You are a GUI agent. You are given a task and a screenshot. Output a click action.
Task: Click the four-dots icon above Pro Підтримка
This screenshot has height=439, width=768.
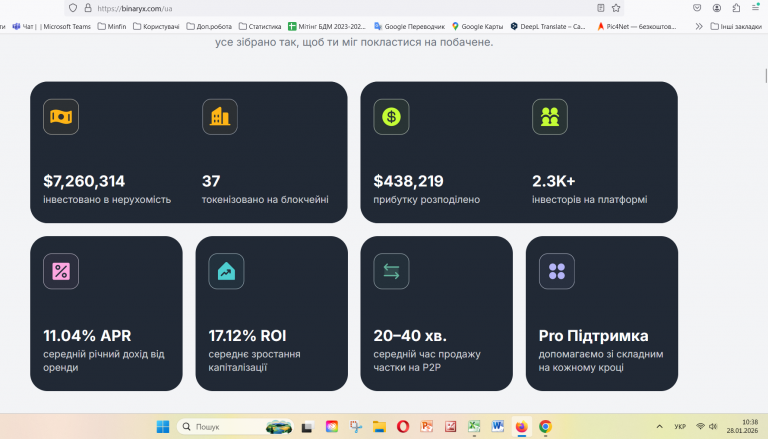pos(557,271)
